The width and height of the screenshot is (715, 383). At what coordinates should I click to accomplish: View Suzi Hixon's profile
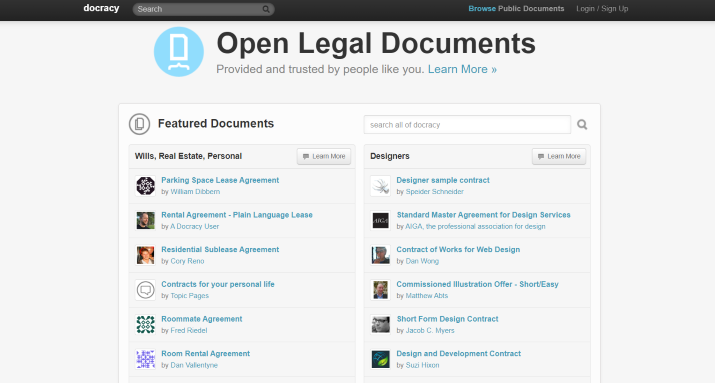[422, 365]
